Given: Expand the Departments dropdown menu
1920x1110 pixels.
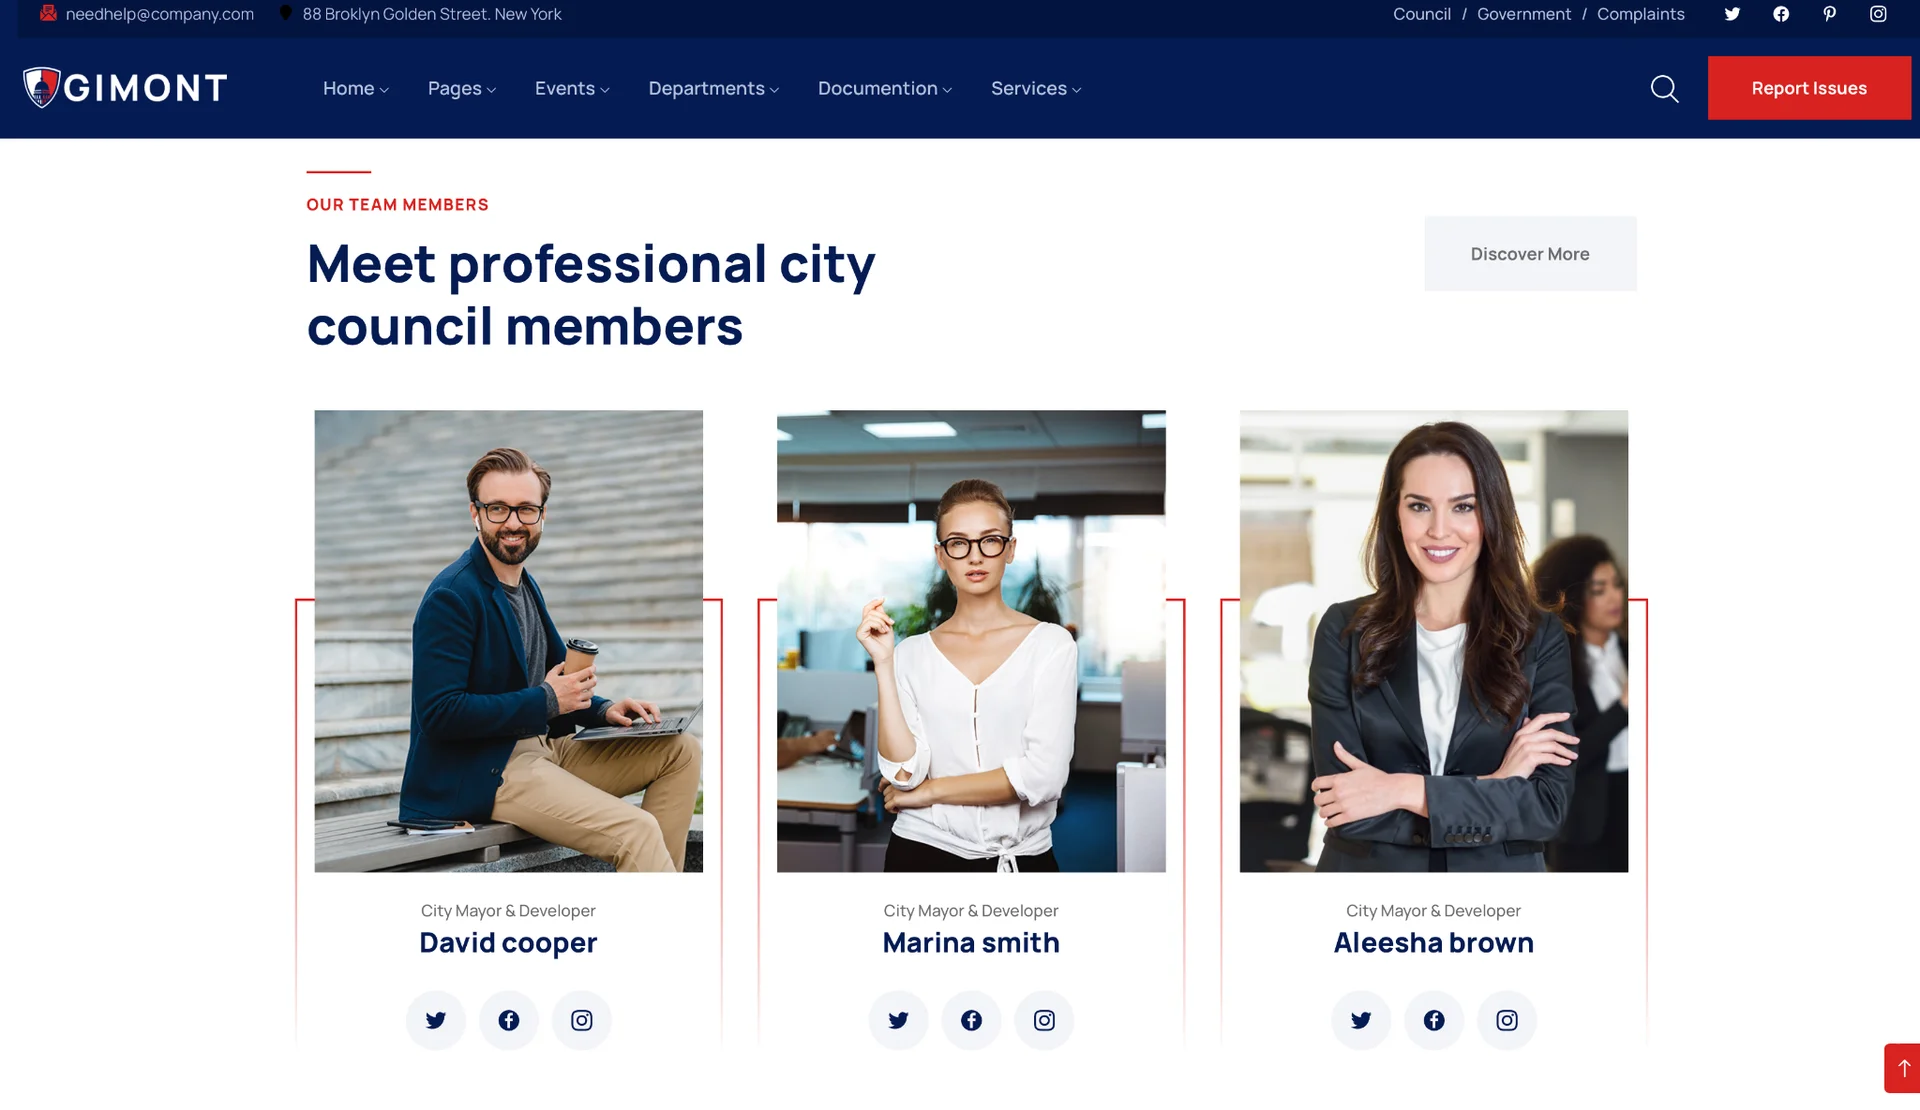Looking at the screenshot, I should click(714, 89).
